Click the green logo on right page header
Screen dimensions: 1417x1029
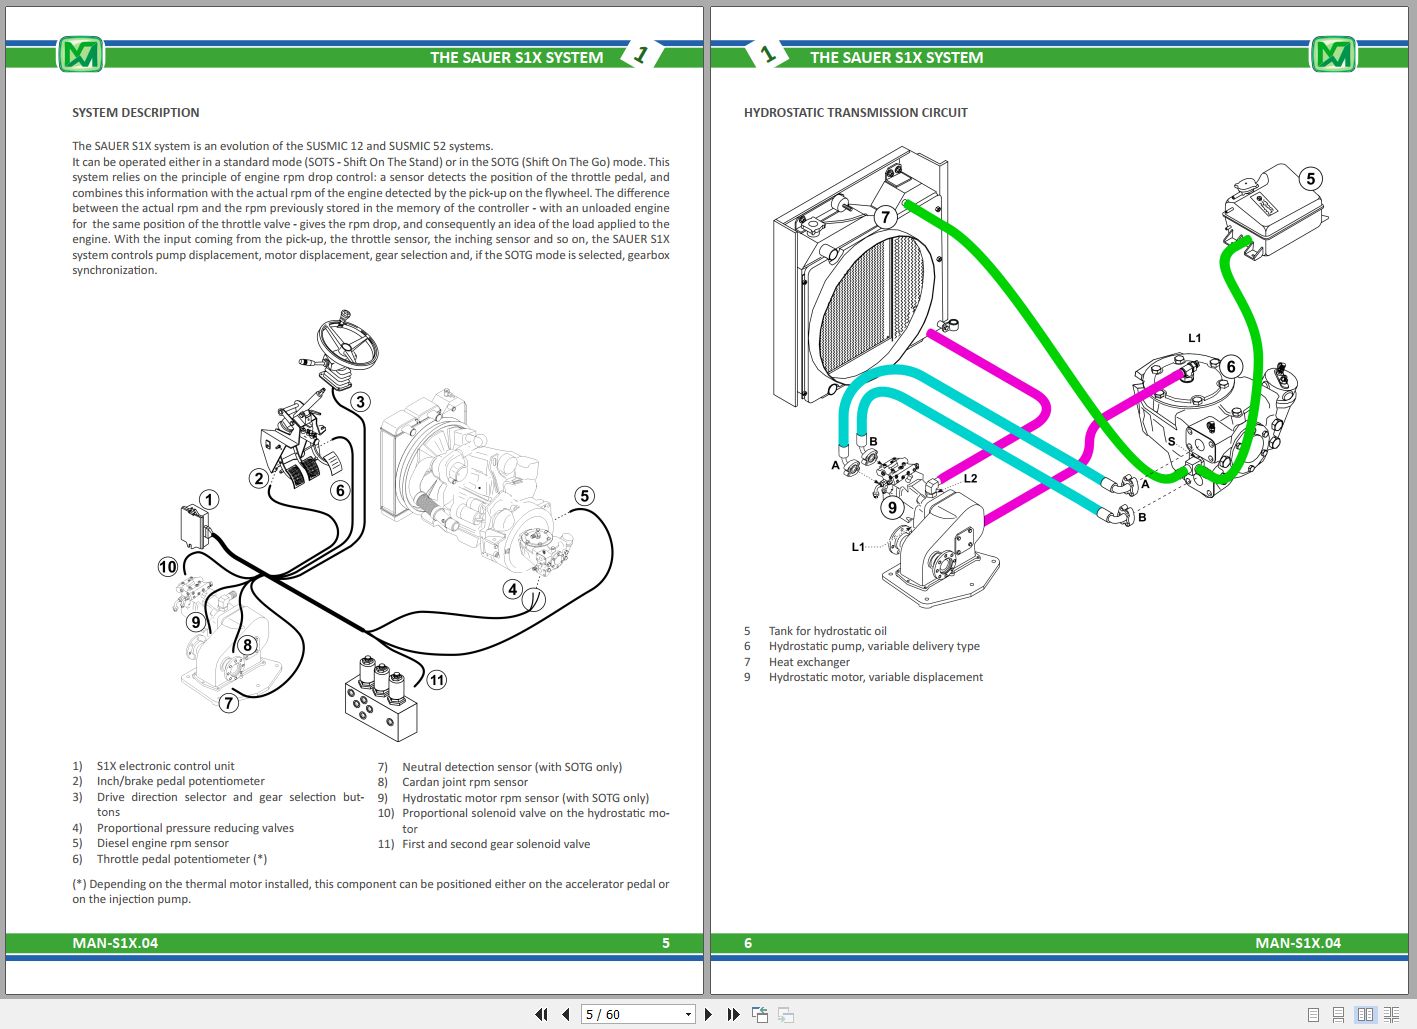tap(1333, 55)
